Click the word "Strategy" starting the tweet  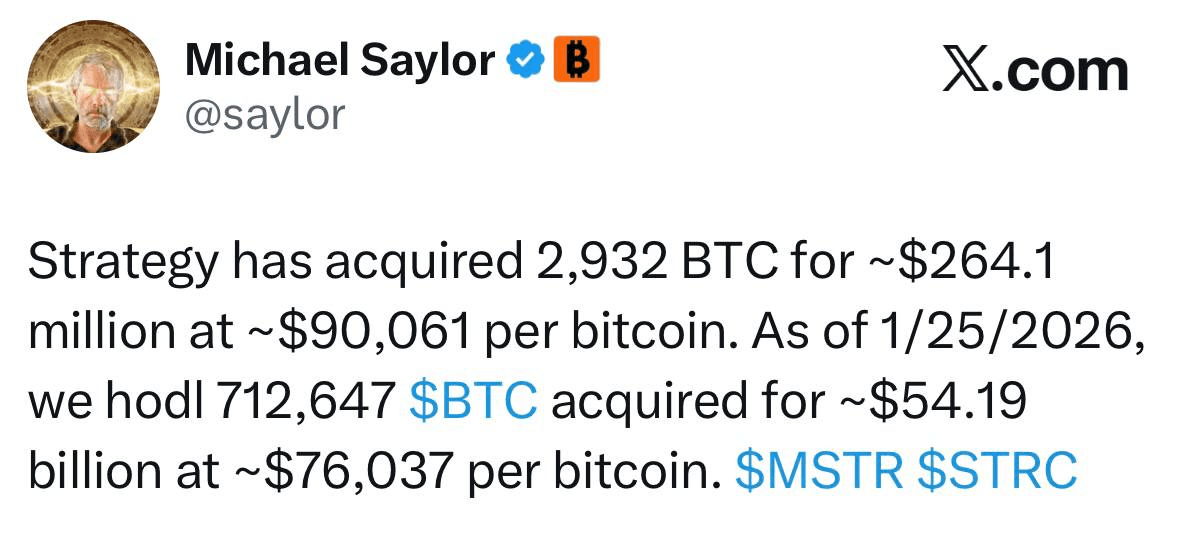(121, 264)
